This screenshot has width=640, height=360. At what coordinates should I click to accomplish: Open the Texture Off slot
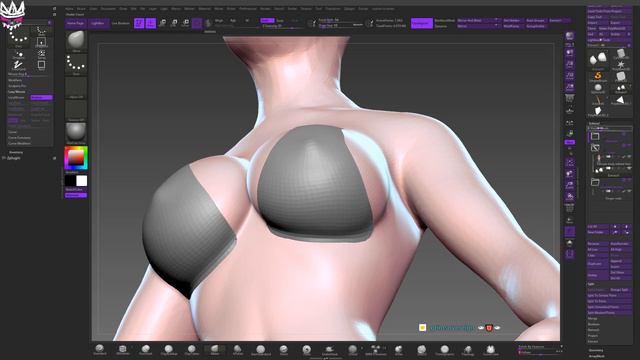pyautogui.click(x=76, y=110)
